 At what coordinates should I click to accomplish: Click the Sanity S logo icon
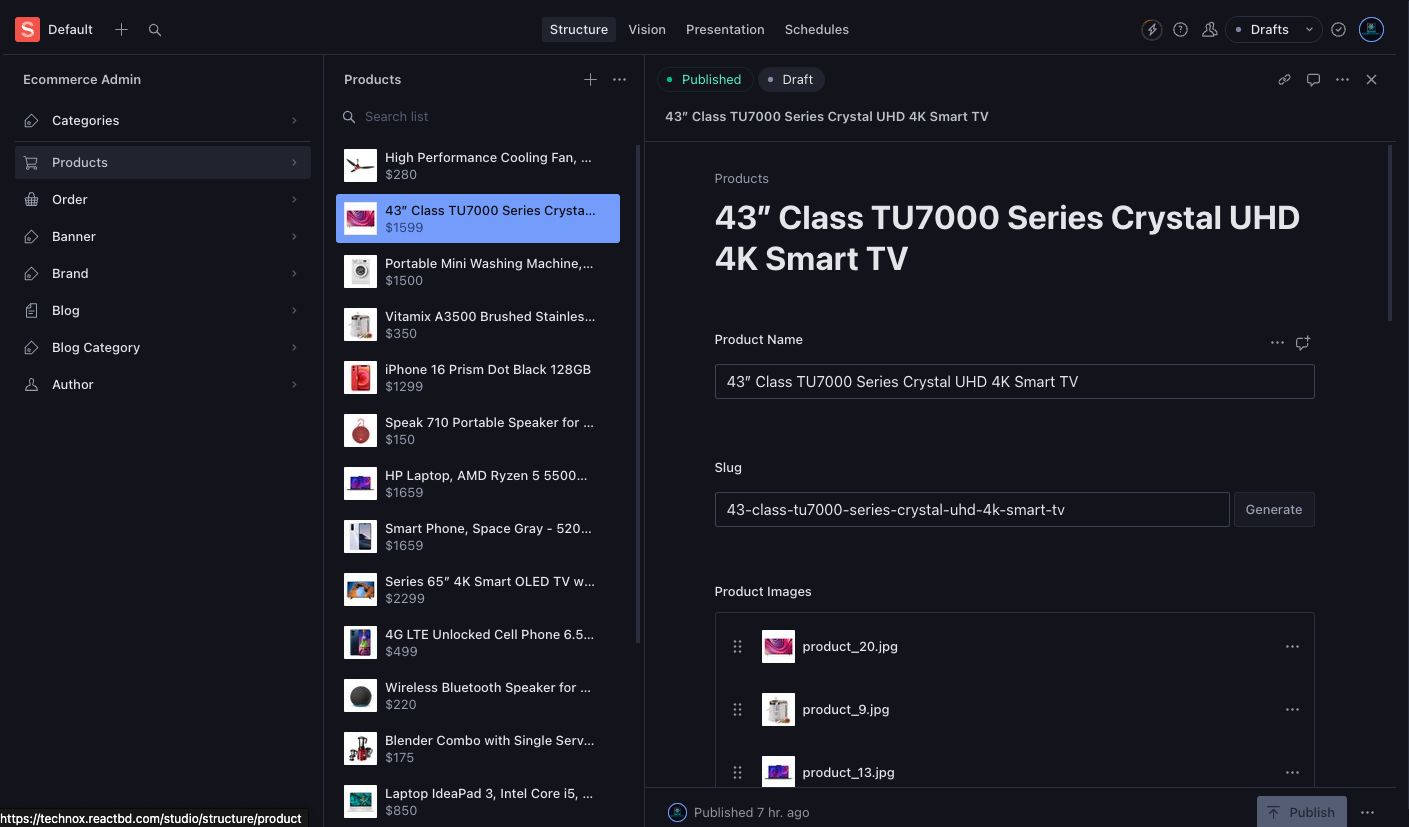click(27, 29)
